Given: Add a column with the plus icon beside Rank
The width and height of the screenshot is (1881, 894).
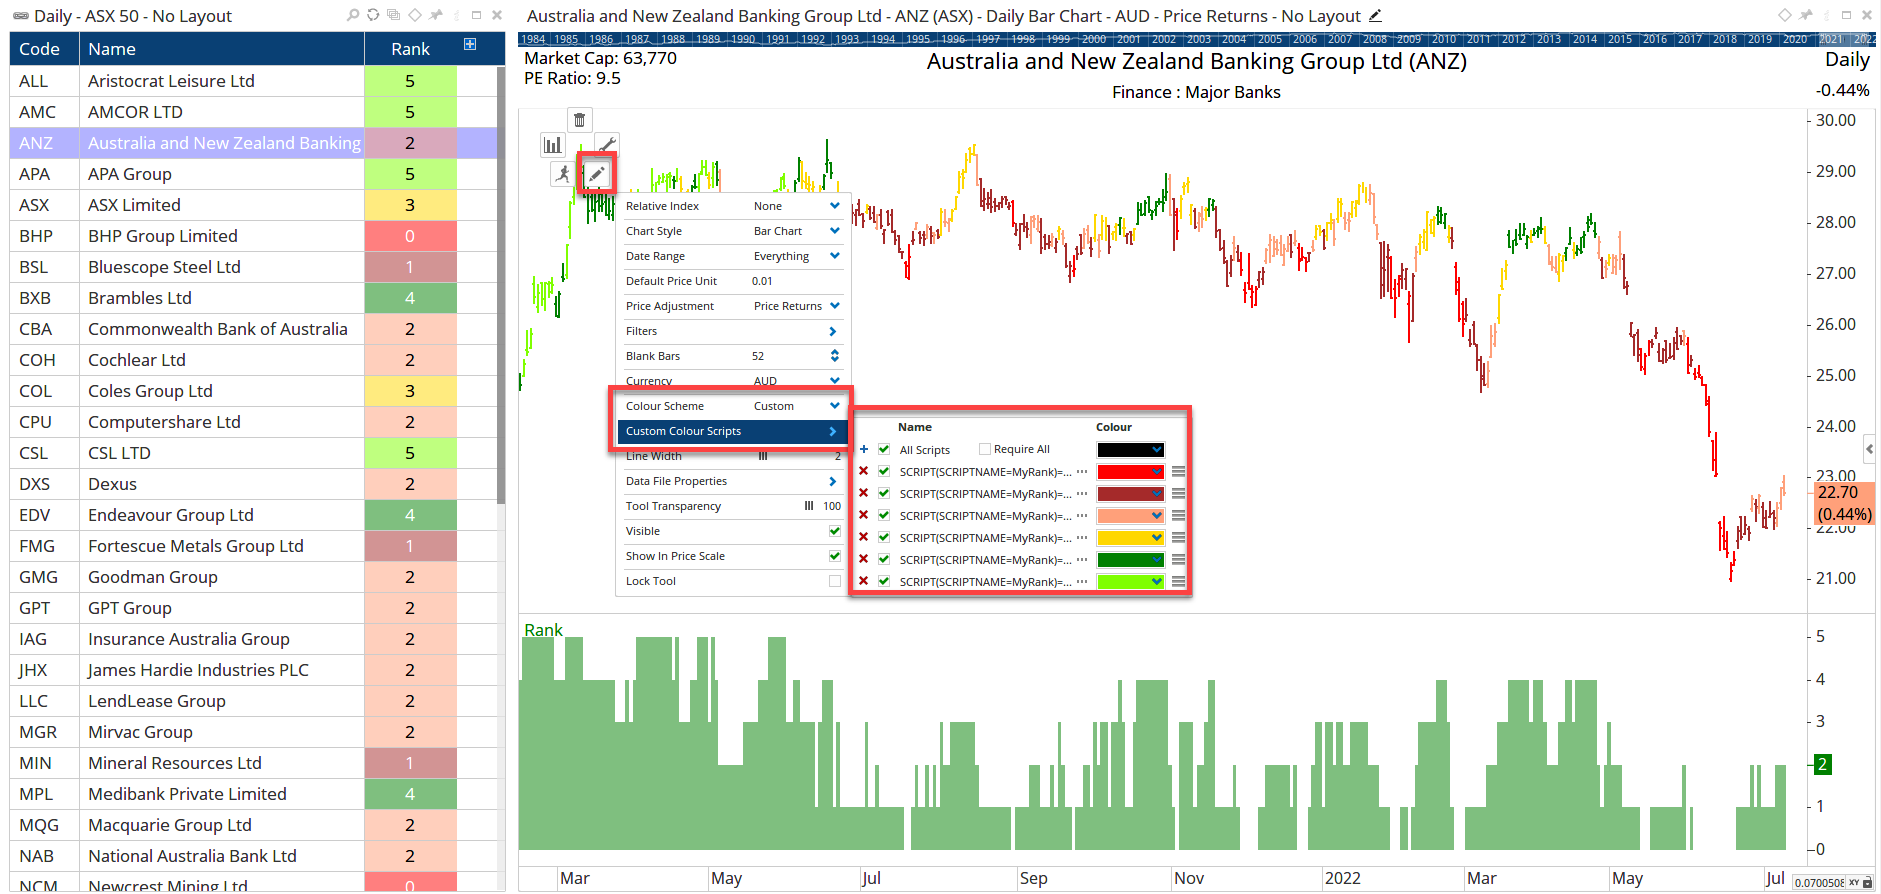Looking at the screenshot, I should point(470,44).
